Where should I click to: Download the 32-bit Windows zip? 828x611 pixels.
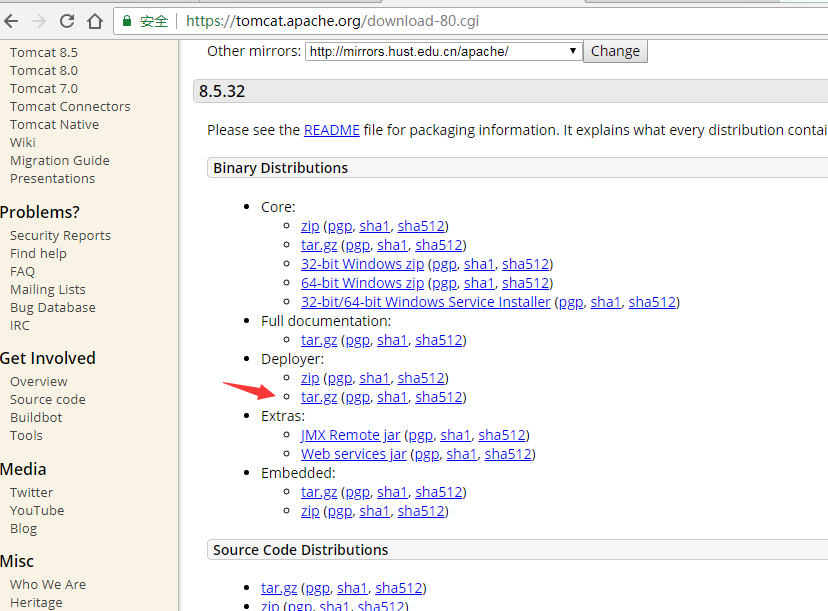tap(362, 264)
